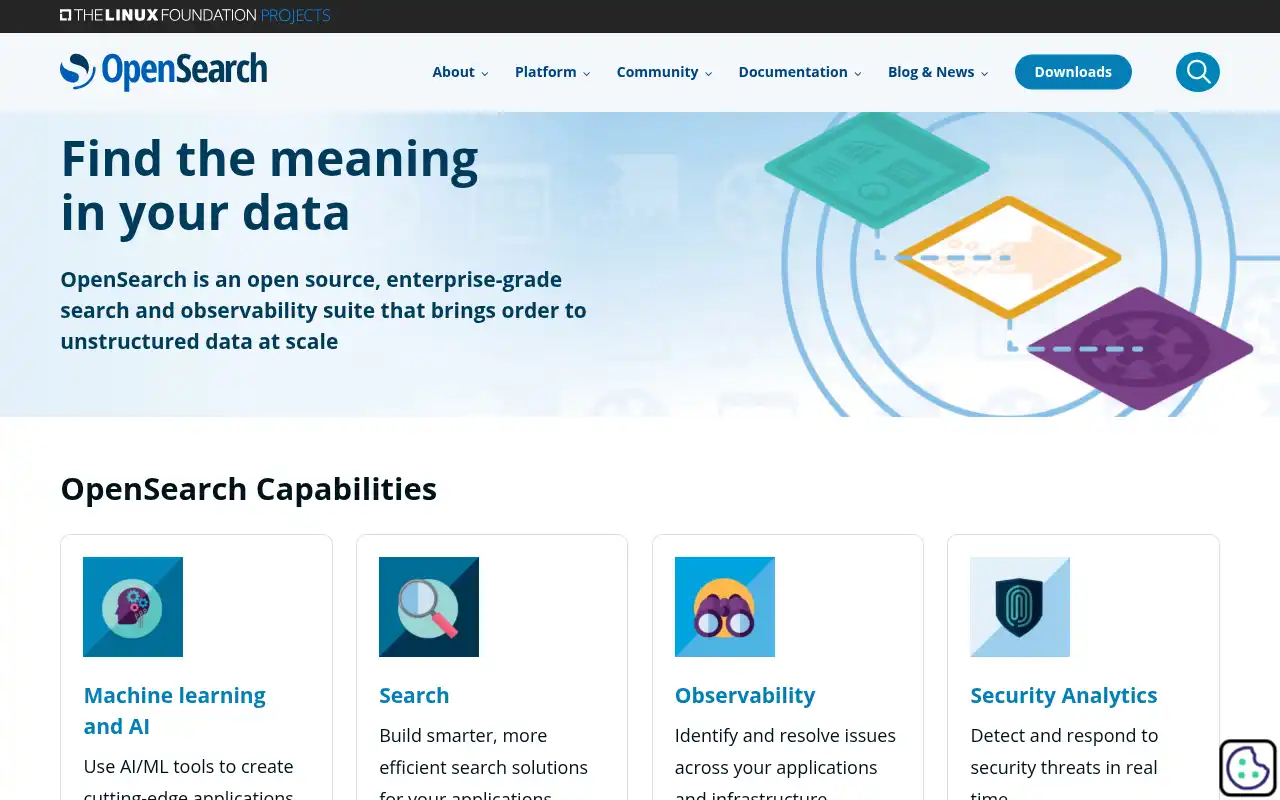Open the Community menu item
Viewport: 1280px width, 800px height.
(657, 72)
